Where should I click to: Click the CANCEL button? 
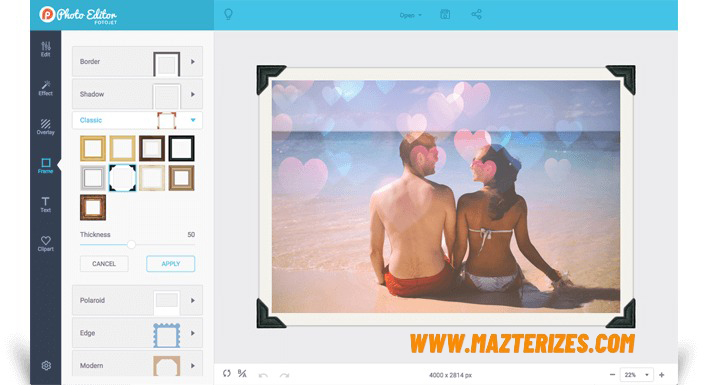[104, 264]
